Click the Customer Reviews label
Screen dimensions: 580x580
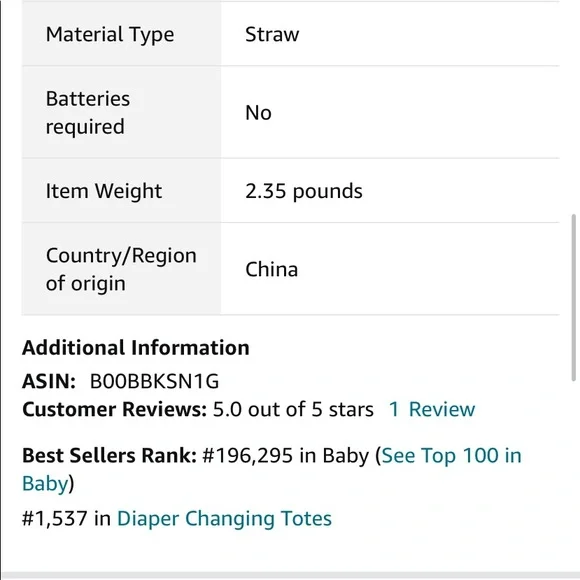pyautogui.click(x=114, y=409)
